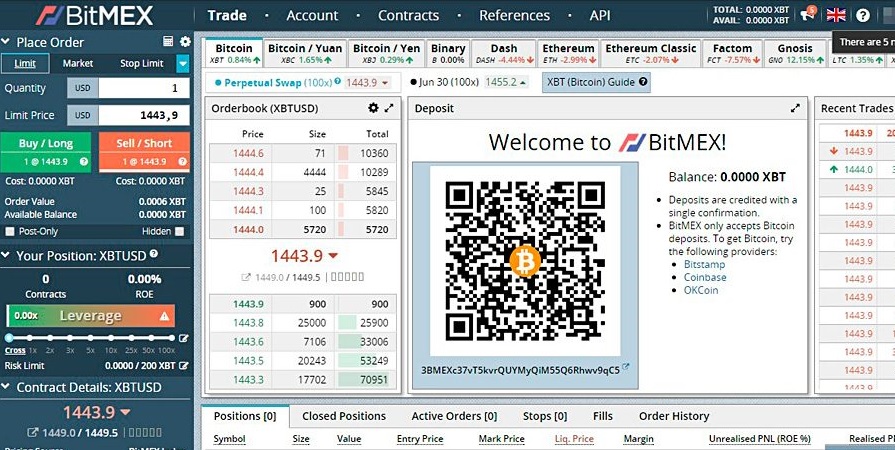This screenshot has height=450, width=895.
Task: Switch to Factom instrument tab
Action: (x=732, y=53)
